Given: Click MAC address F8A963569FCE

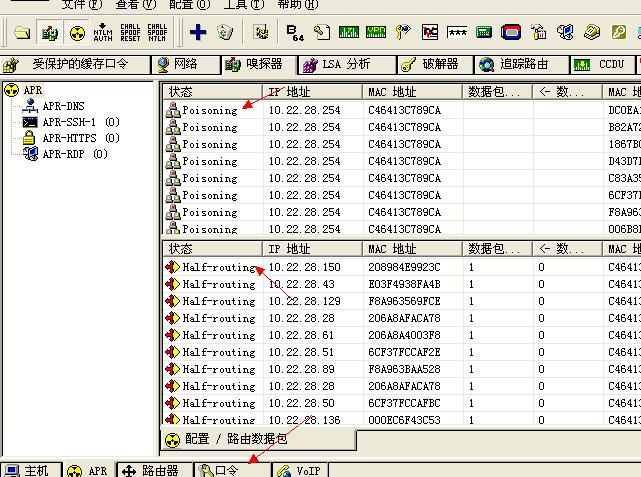Looking at the screenshot, I should coord(404,302).
